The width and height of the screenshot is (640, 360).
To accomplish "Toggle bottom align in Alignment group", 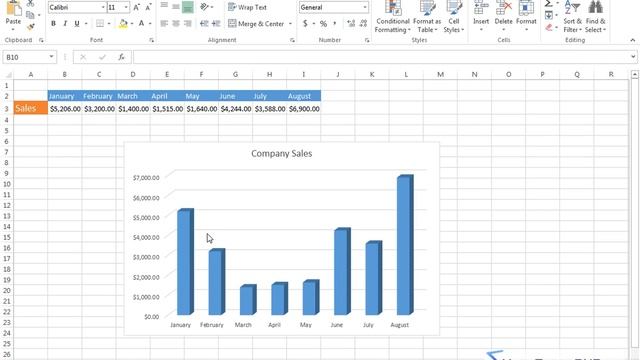I will 188,7.
